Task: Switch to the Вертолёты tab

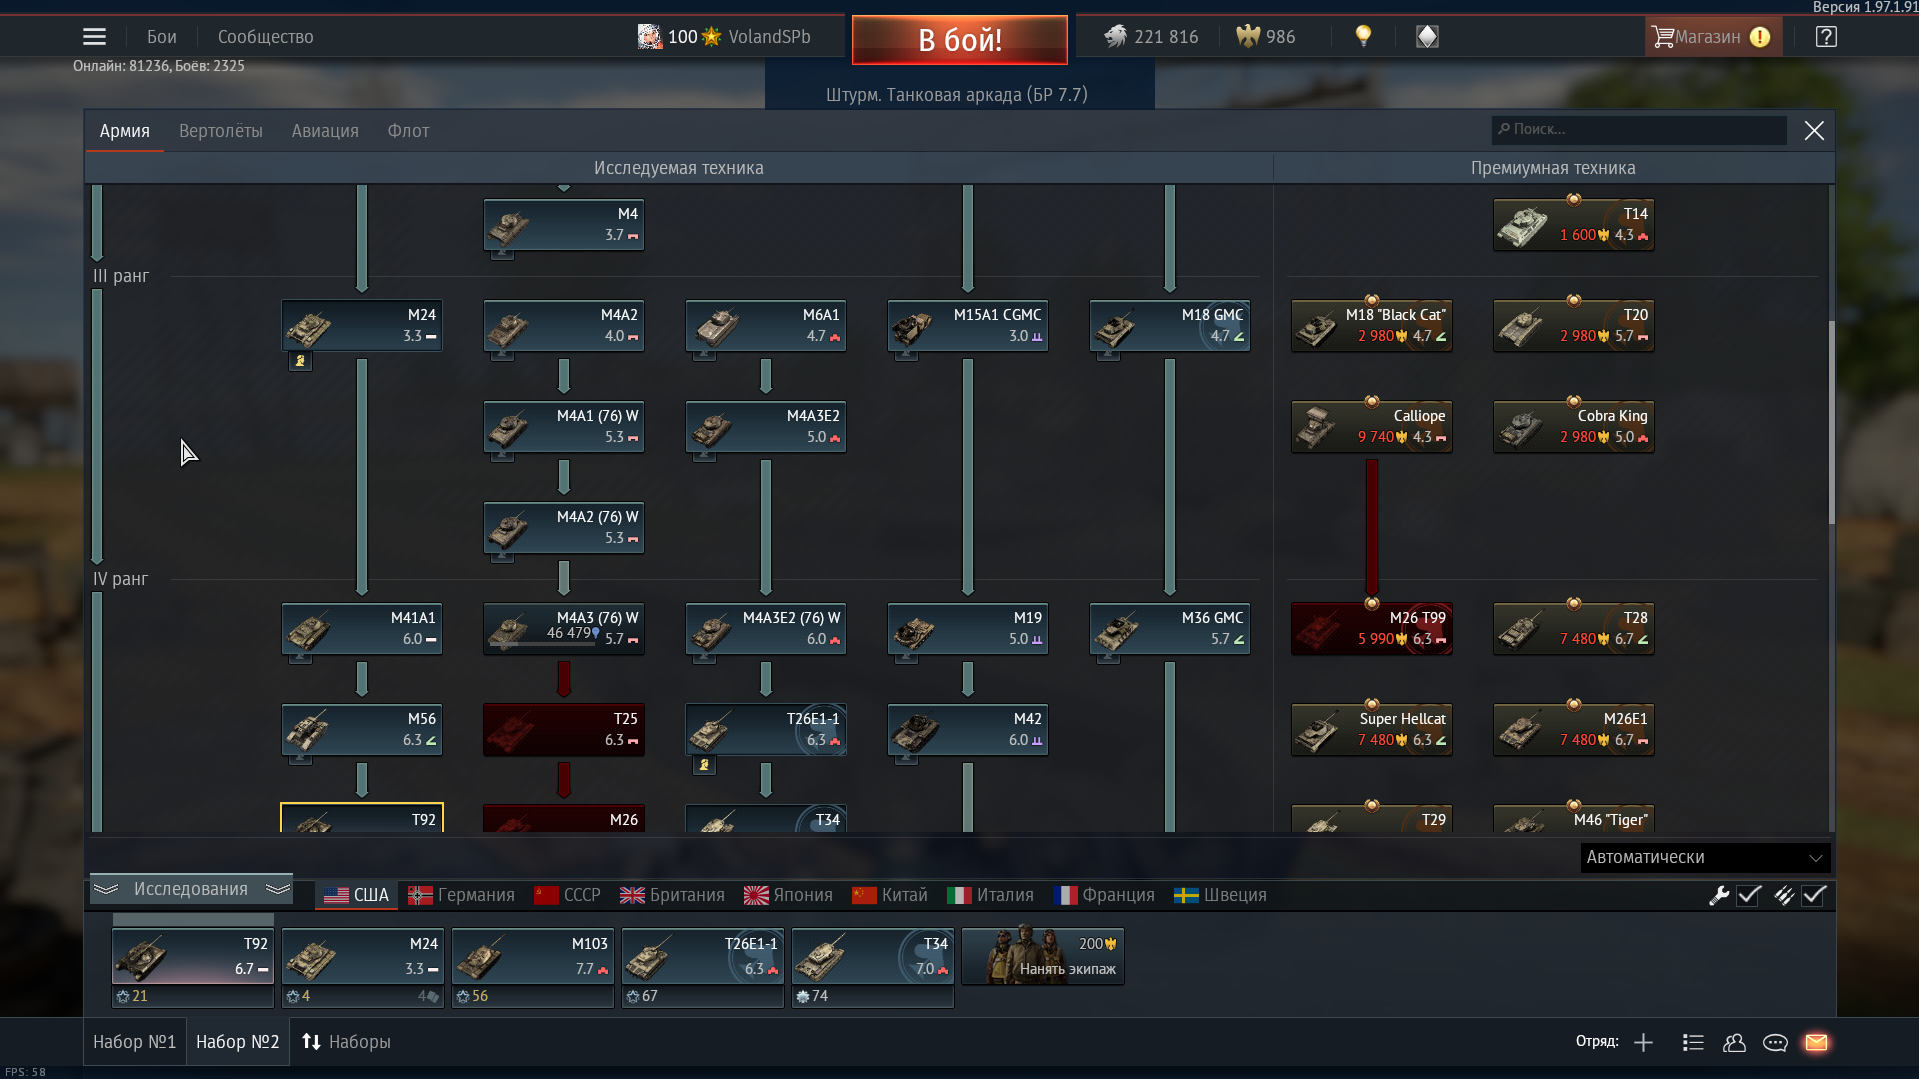Action: coord(221,131)
